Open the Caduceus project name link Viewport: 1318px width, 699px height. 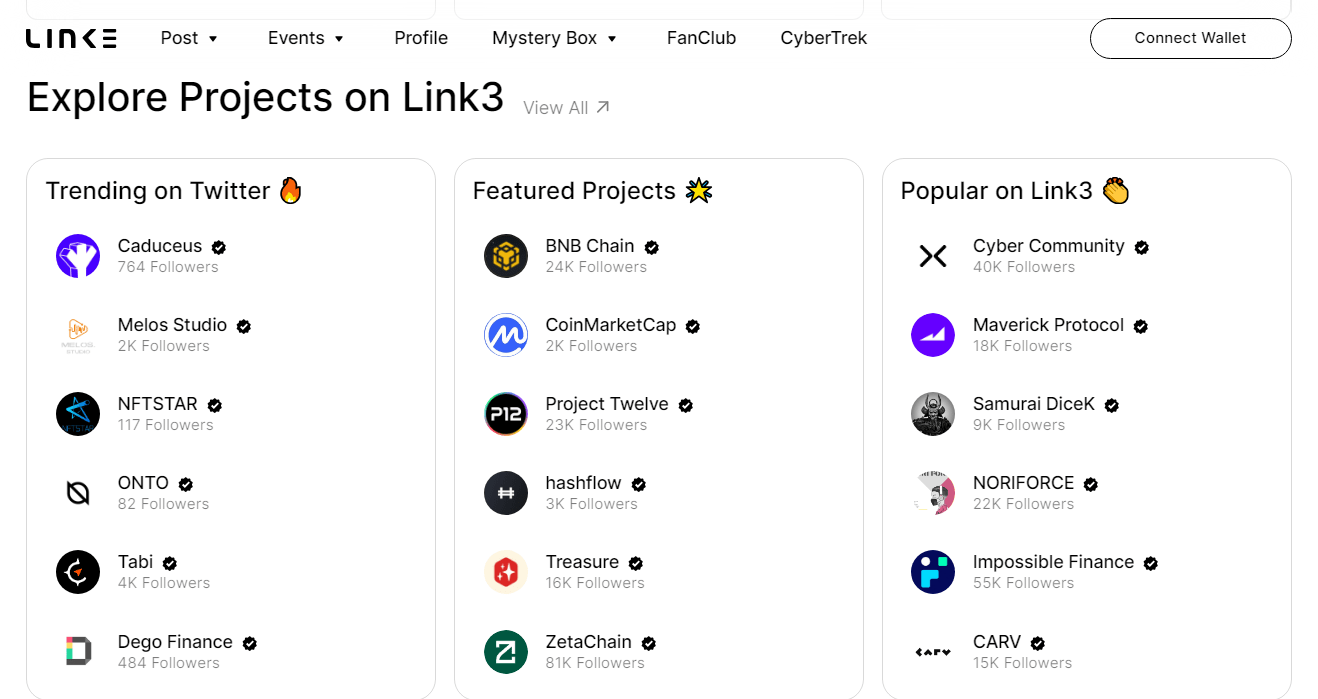[x=160, y=246]
